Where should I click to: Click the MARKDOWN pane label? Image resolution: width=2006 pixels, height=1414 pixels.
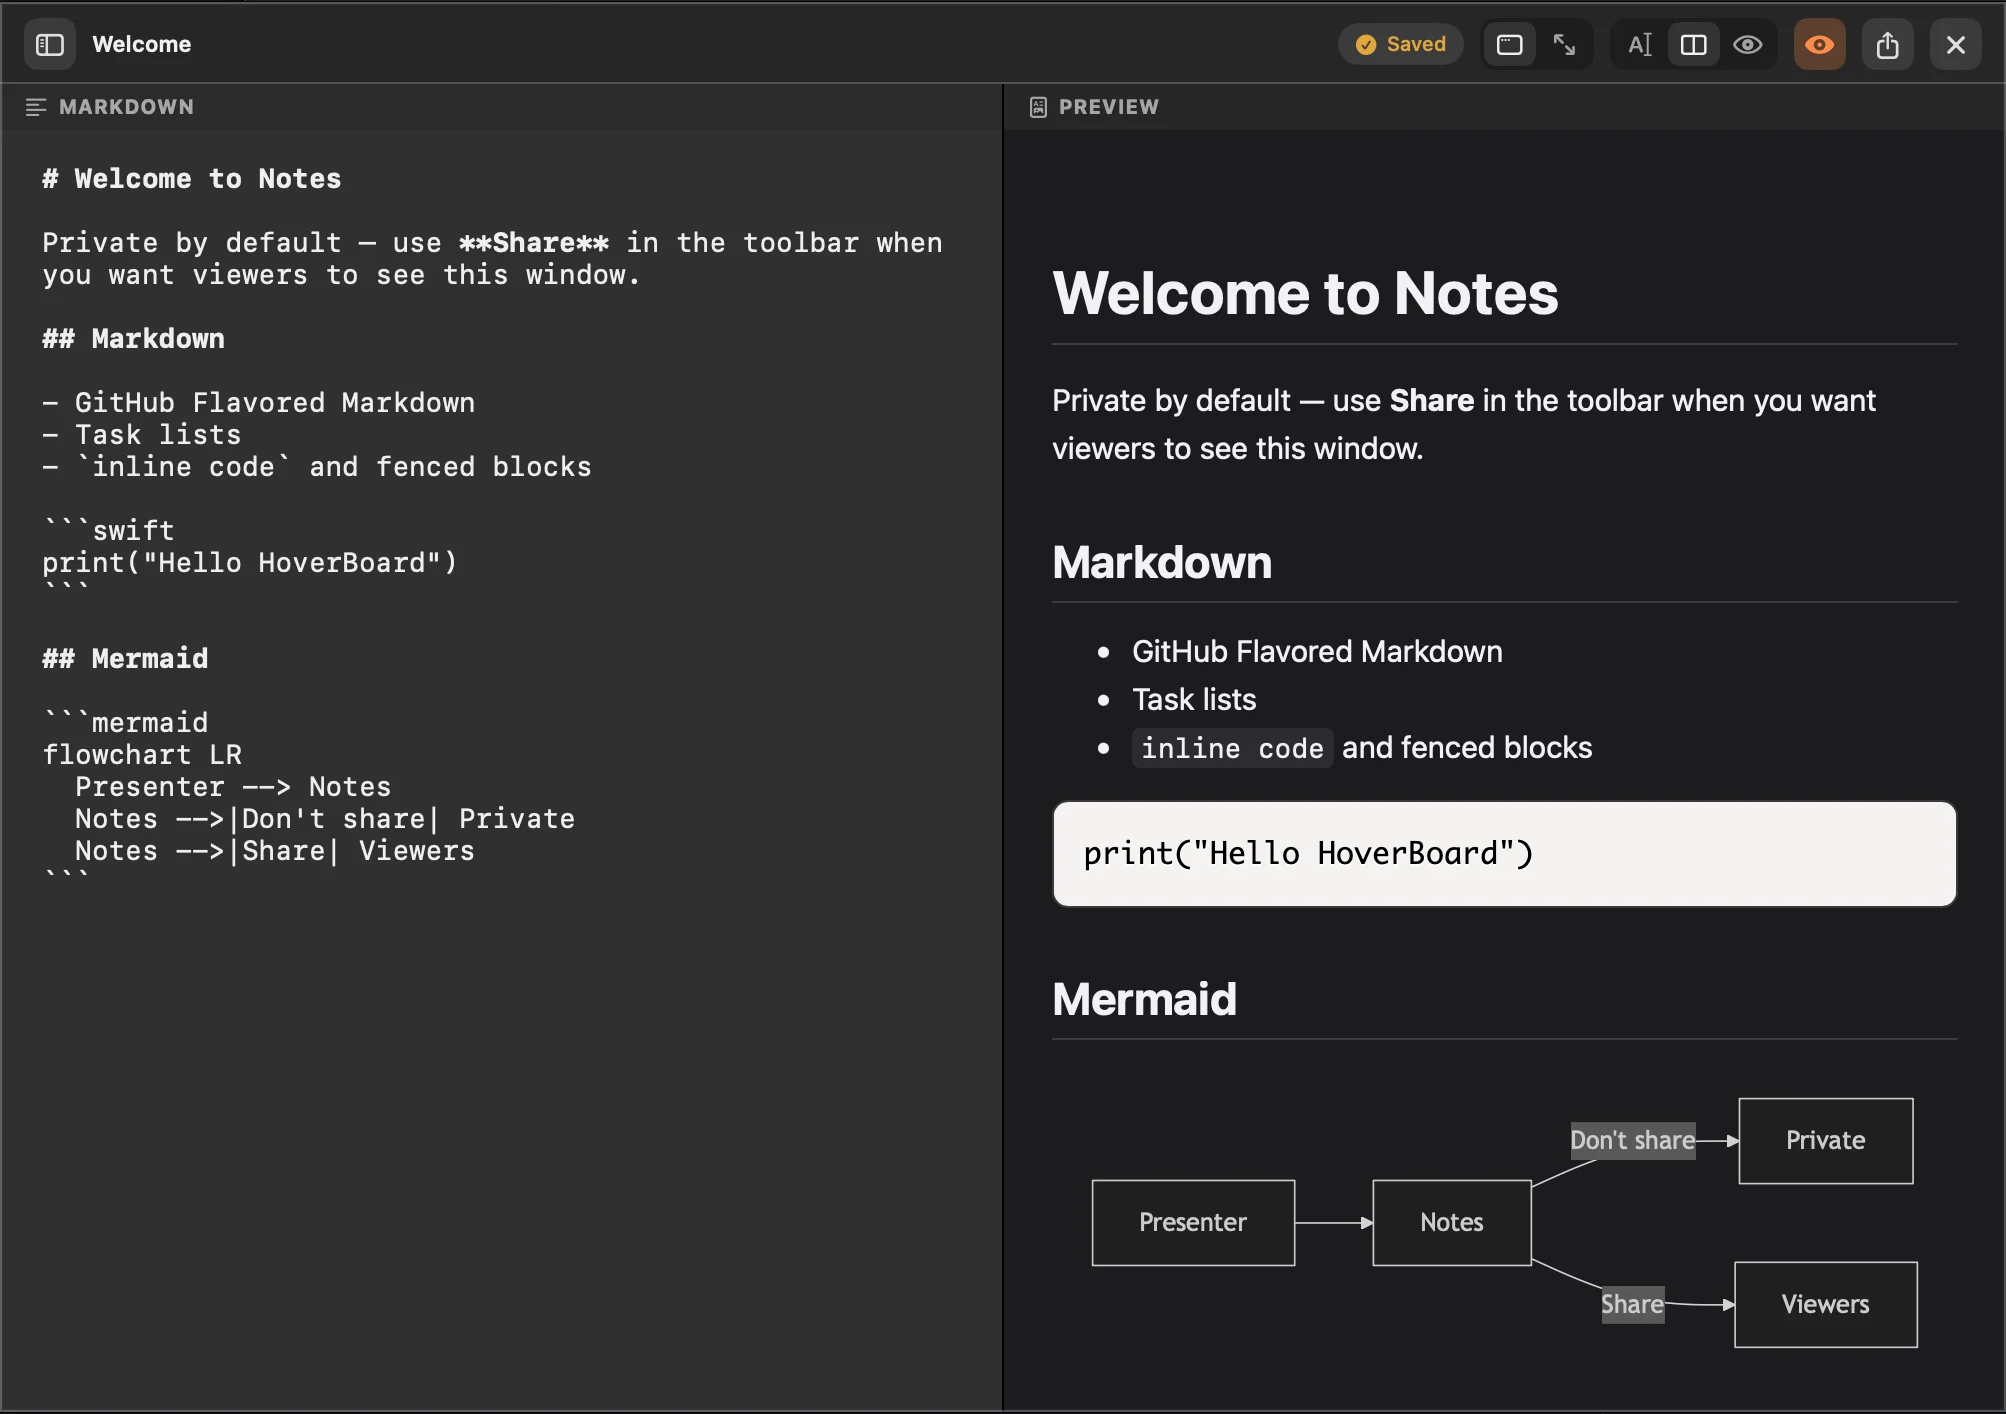coord(126,107)
